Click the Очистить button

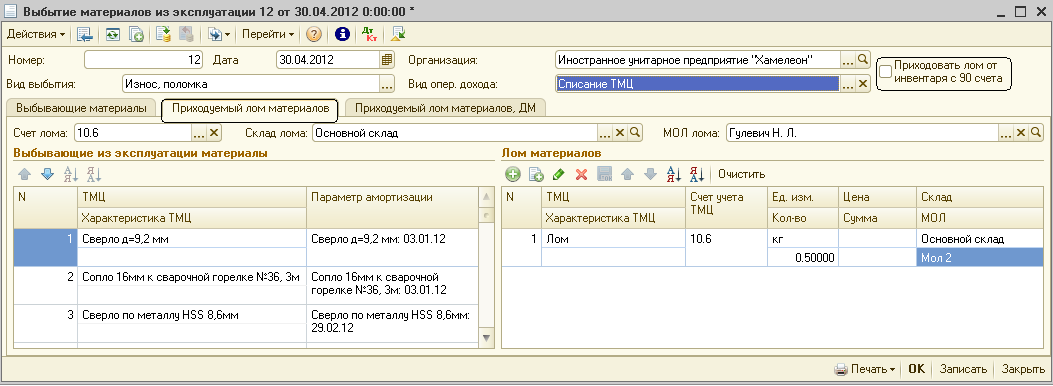(741, 175)
